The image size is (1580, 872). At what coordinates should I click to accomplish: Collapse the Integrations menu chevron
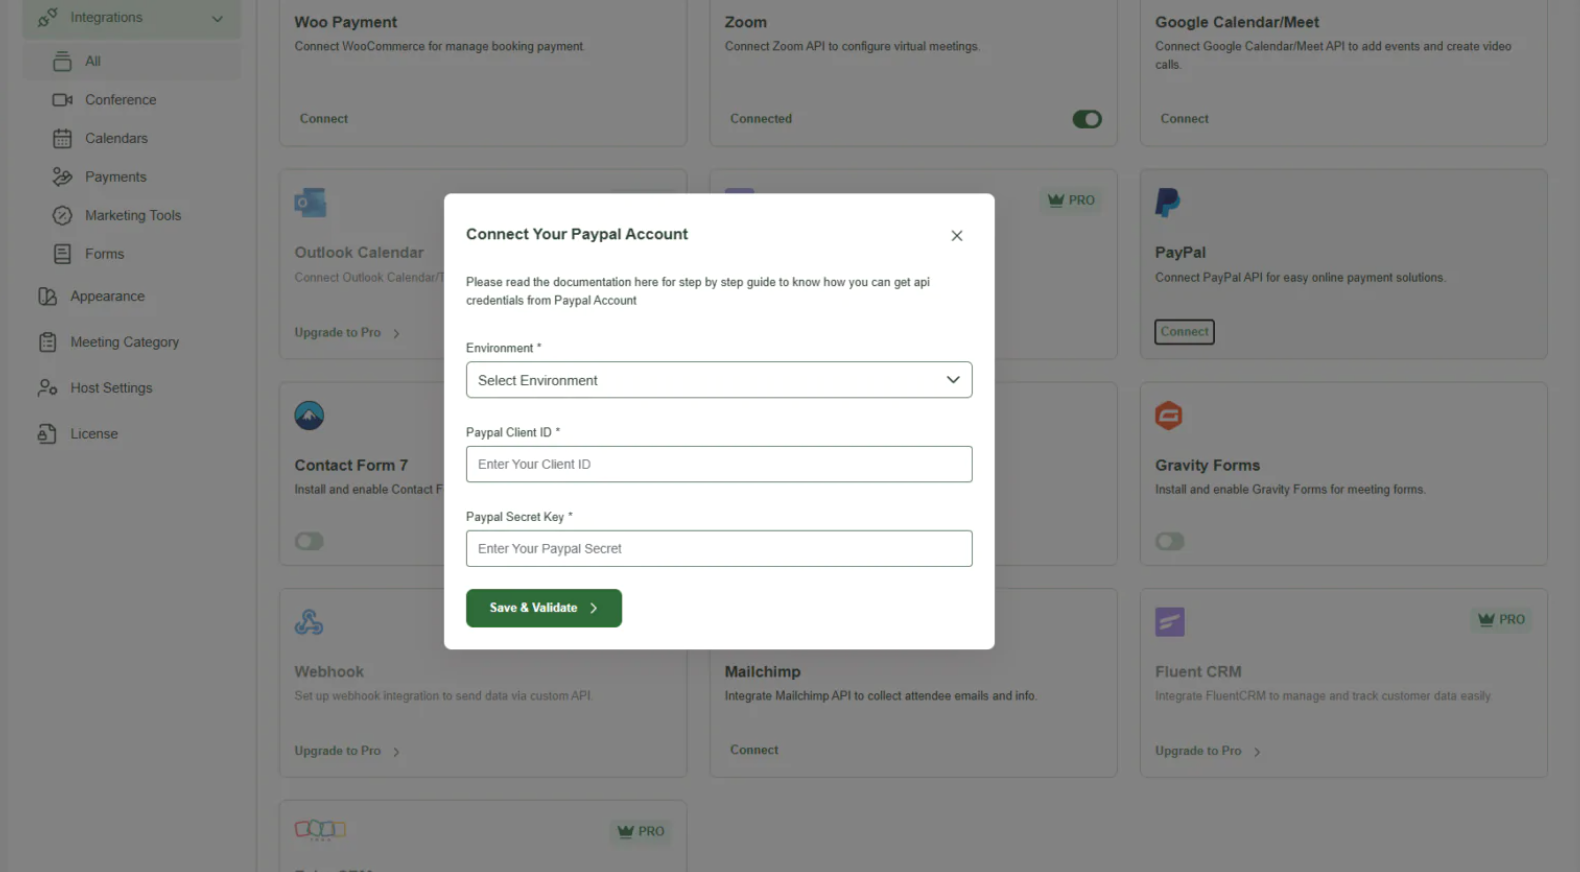point(217,18)
